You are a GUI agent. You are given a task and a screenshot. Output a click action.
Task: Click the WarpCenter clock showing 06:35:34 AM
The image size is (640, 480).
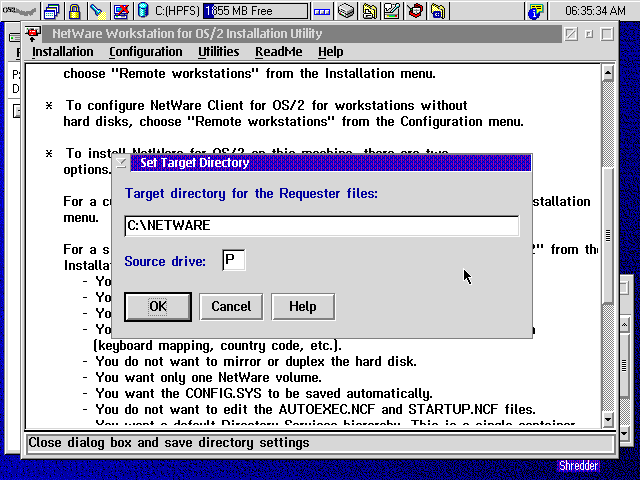pyautogui.click(x=595, y=11)
